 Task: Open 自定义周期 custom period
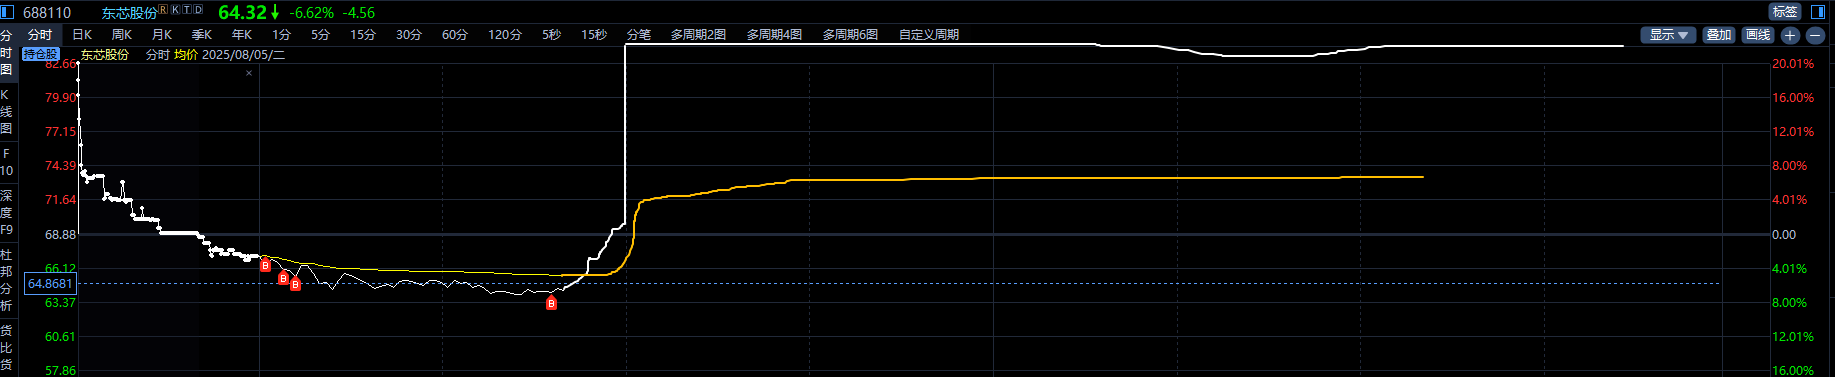coord(929,35)
